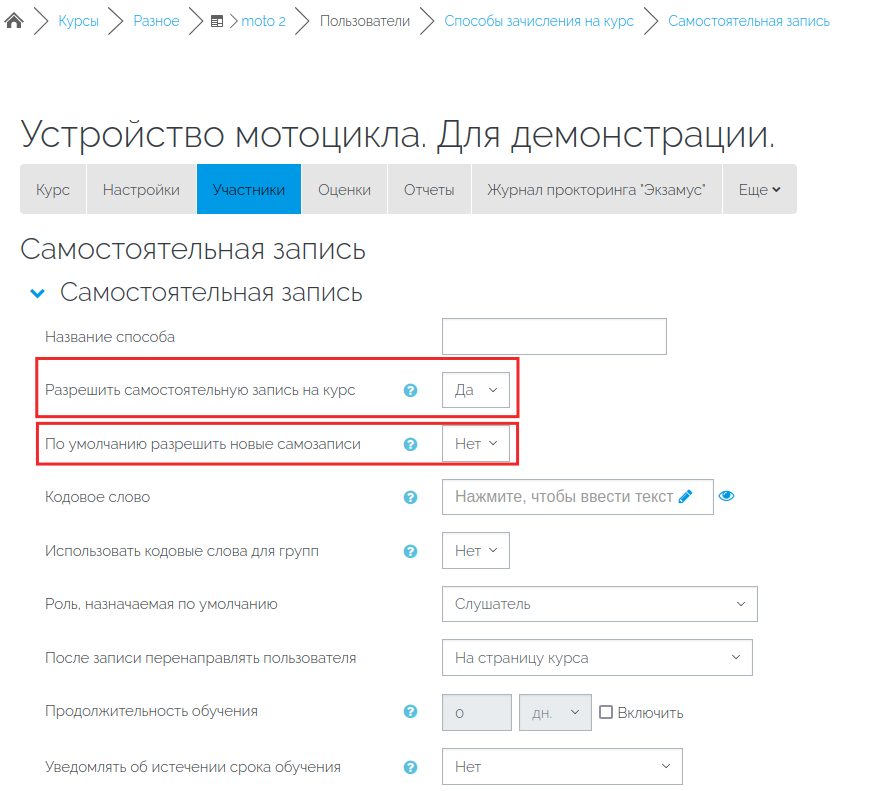Open redirect dropdown 'На страницу курса'

tap(597, 658)
